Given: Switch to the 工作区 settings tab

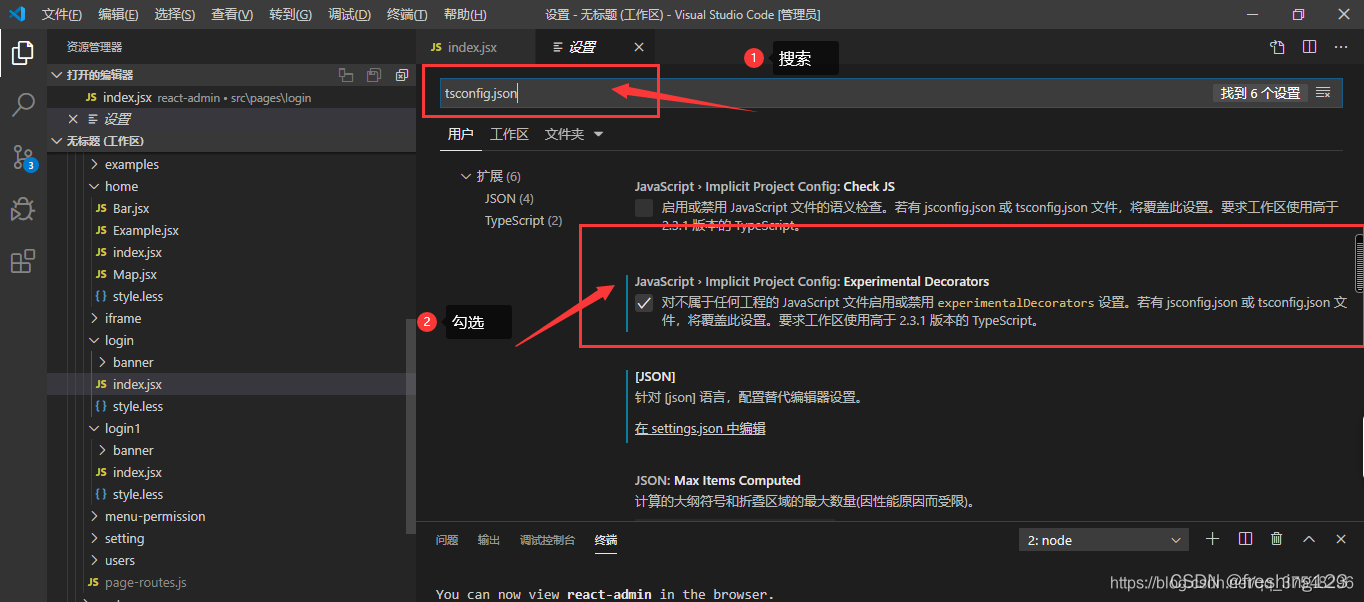Looking at the screenshot, I should 509,134.
